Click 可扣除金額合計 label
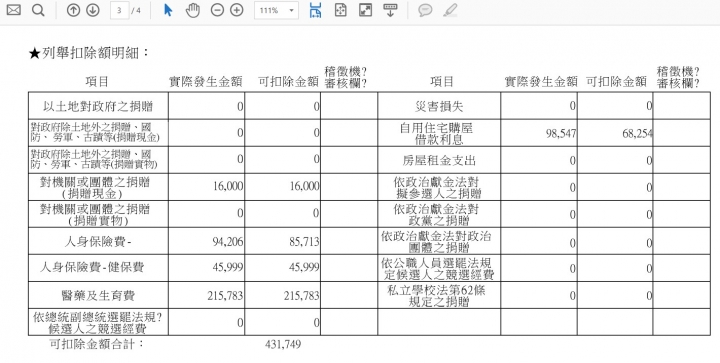The height and width of the screenshot is (363, 720). tap(96, 344)
